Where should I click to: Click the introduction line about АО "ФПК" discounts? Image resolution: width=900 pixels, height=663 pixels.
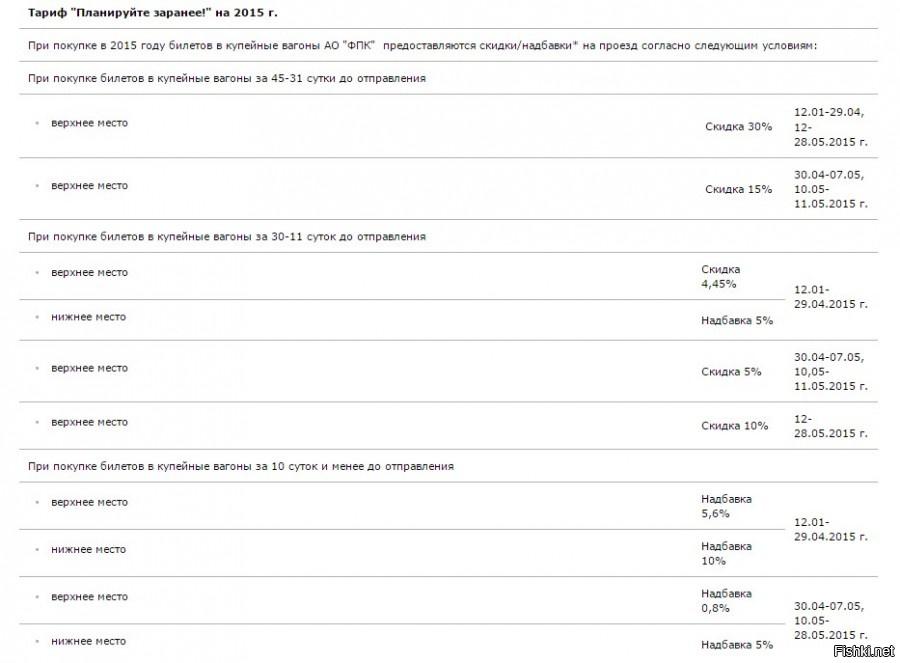[x=422, y=45]
